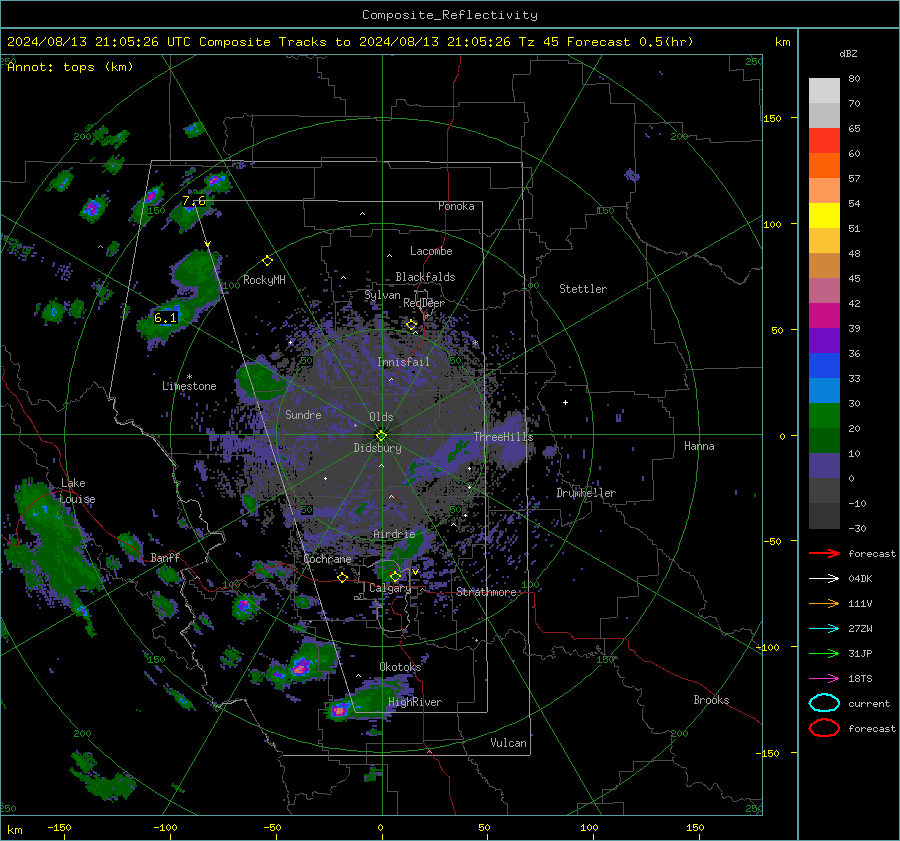Select the white 04DK track arrow

pyautogui.click(x=824, y=579)
